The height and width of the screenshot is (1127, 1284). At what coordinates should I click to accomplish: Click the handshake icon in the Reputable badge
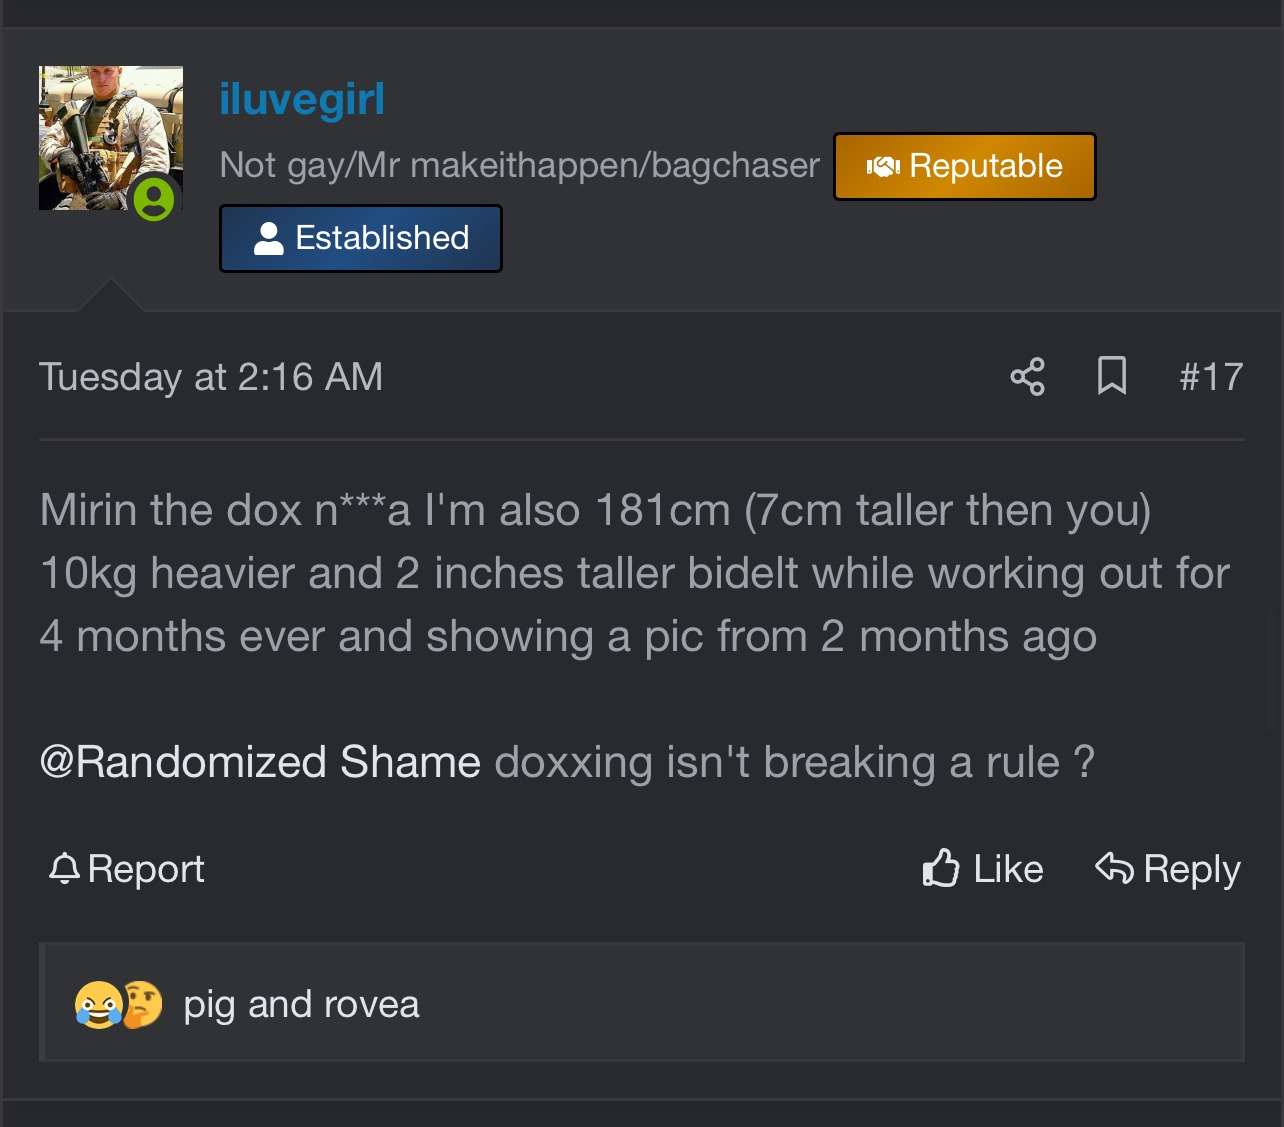click(883, 166)
